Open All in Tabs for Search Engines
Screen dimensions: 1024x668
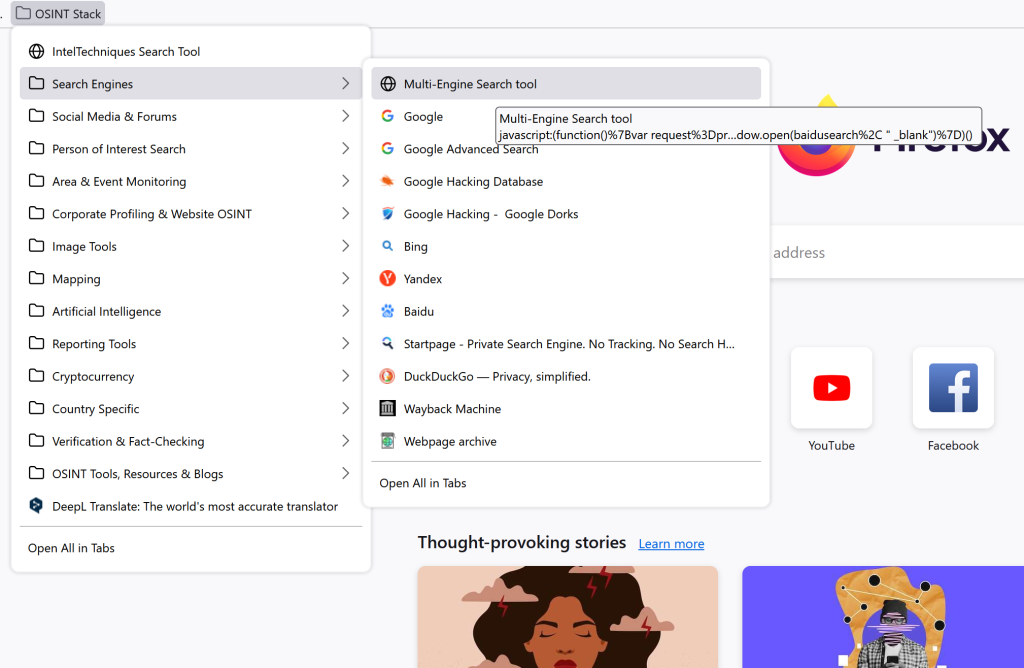566,483
